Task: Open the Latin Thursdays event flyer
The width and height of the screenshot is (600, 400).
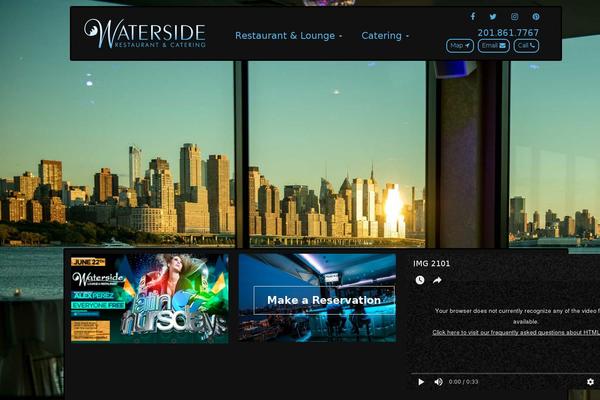Action: 150,299
